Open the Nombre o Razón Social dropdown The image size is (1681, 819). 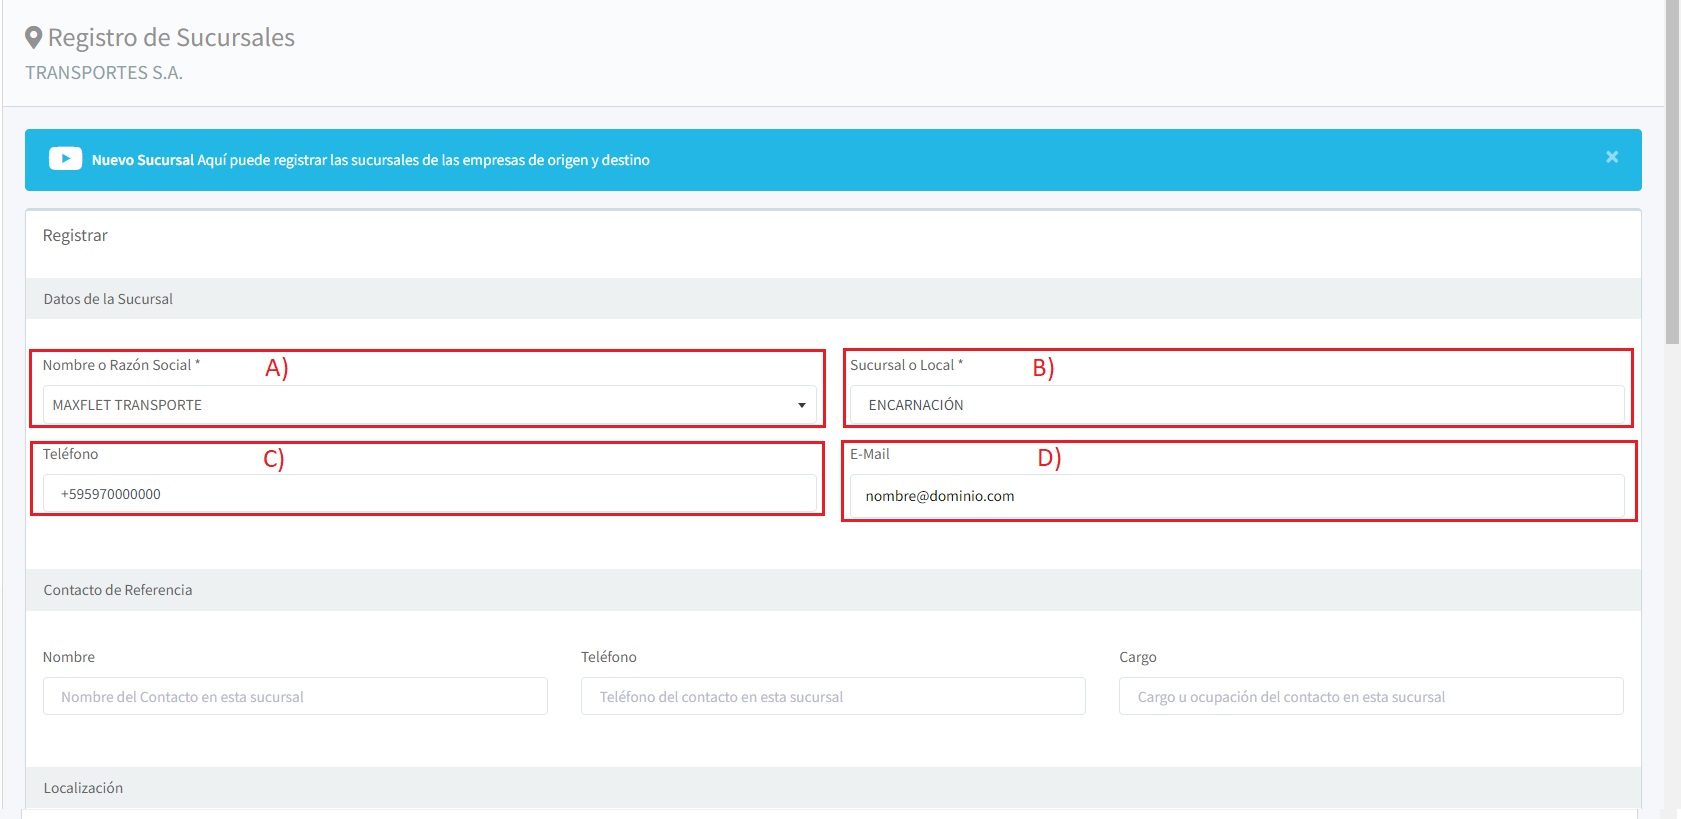[x=429, y=405]
